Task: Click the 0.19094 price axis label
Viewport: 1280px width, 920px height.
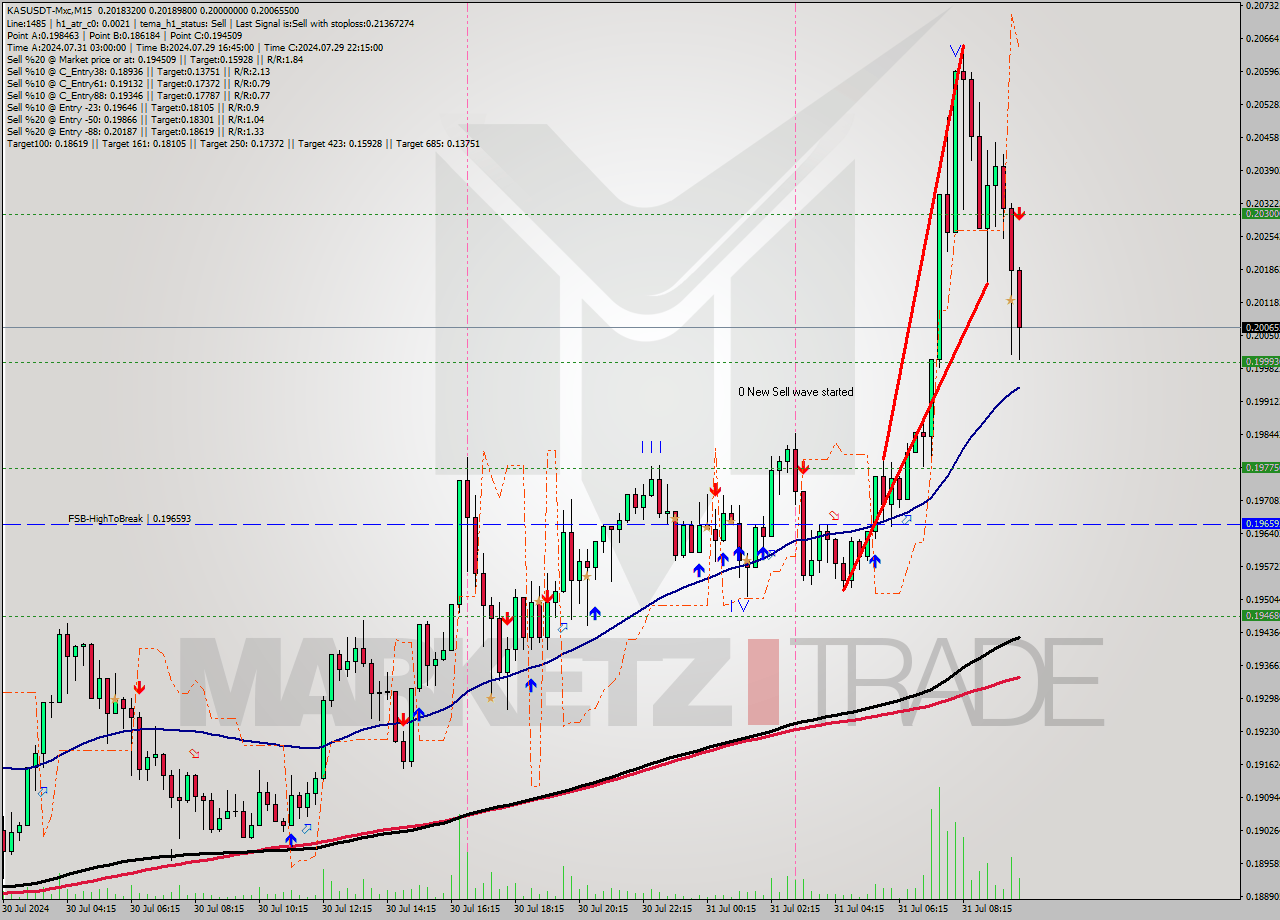Action: pyautogui.click(x=1261, y=798)
